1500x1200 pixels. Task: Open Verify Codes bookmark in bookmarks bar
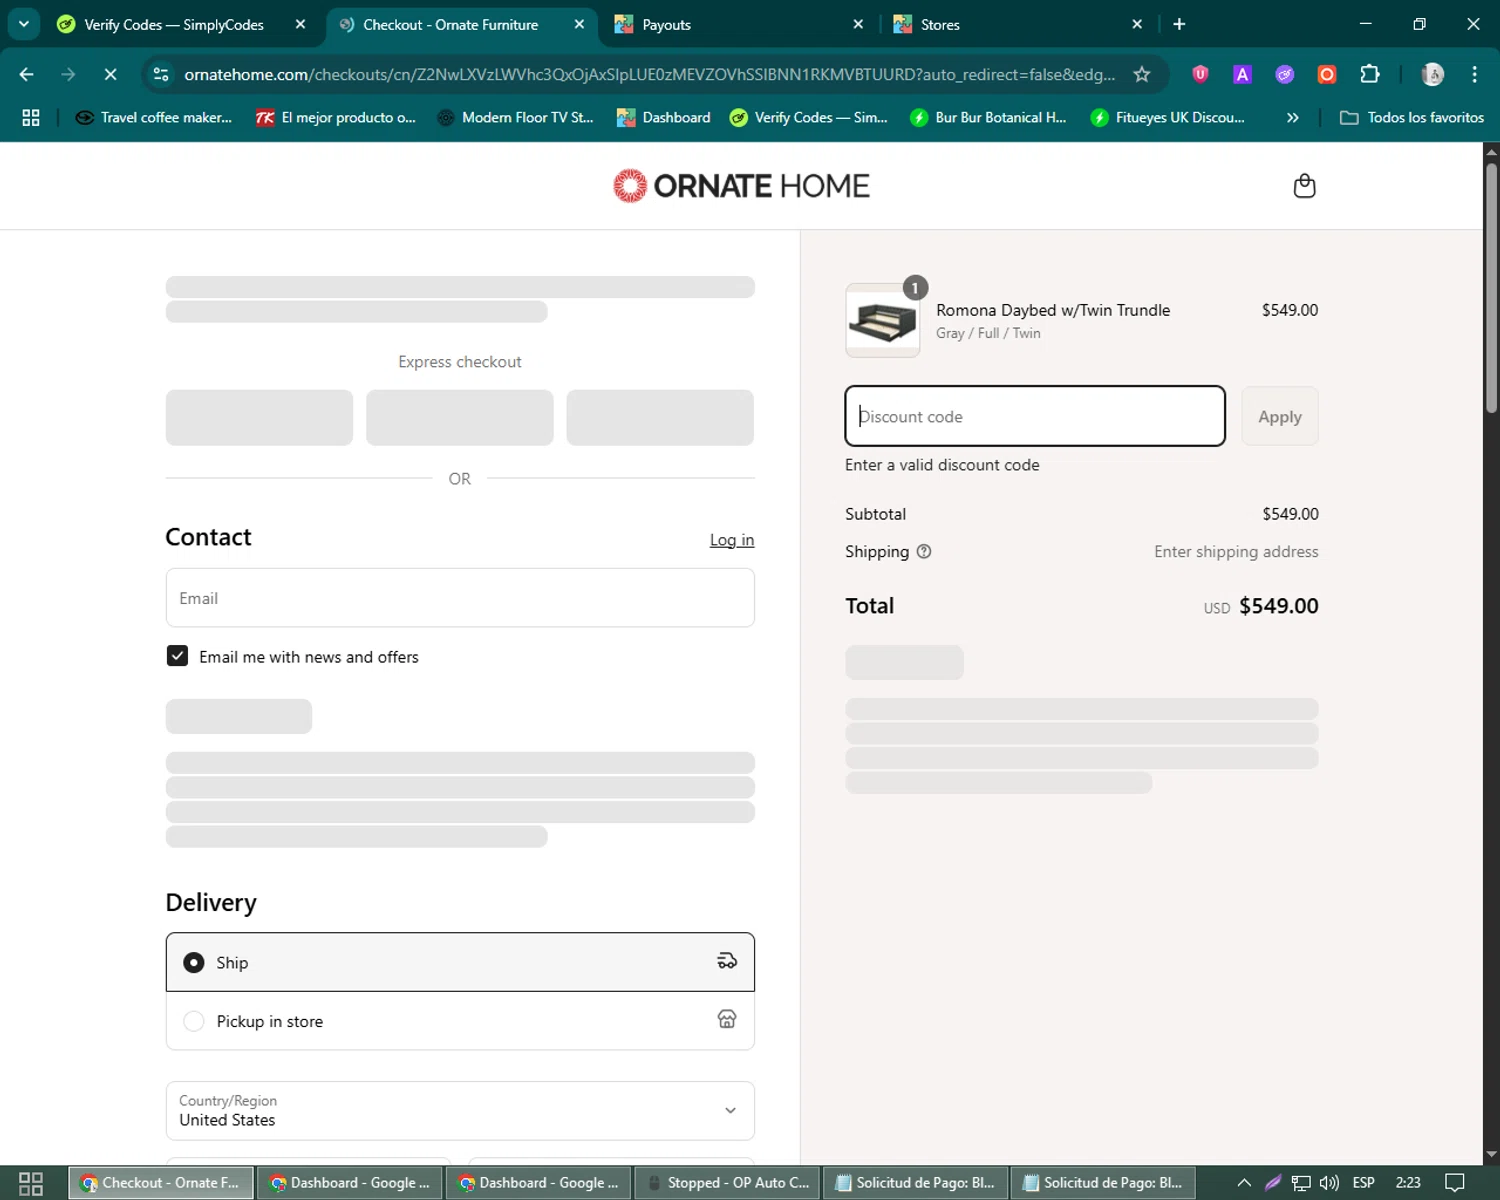click(809, 118)
